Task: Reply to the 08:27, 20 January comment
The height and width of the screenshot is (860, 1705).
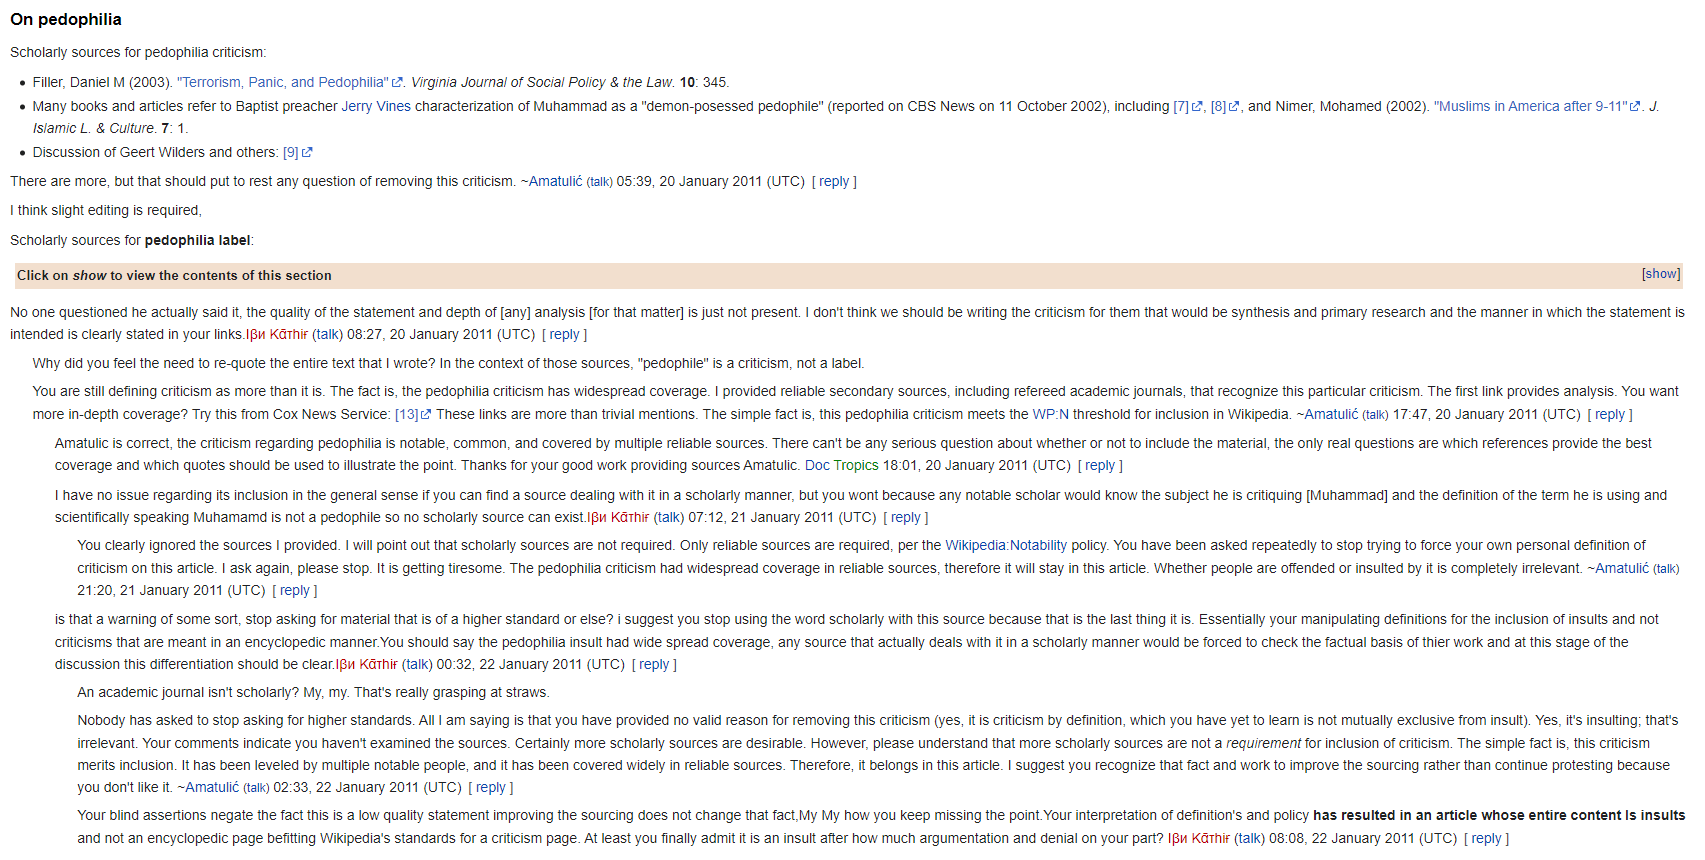Action: (564, 334)
